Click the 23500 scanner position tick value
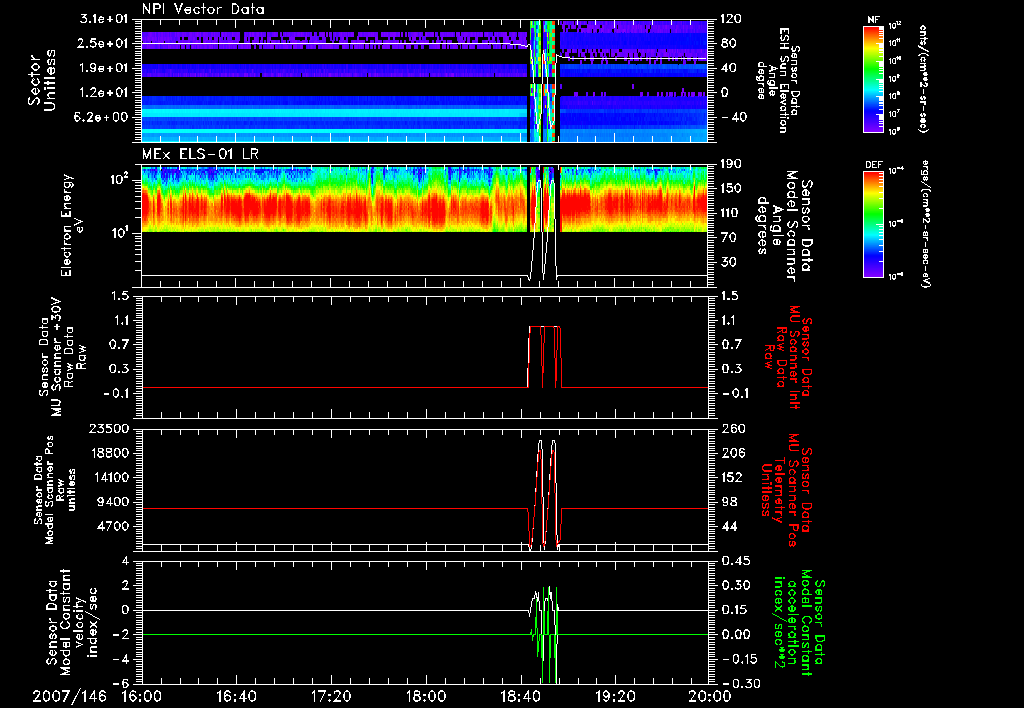 [x=110, y=429]
